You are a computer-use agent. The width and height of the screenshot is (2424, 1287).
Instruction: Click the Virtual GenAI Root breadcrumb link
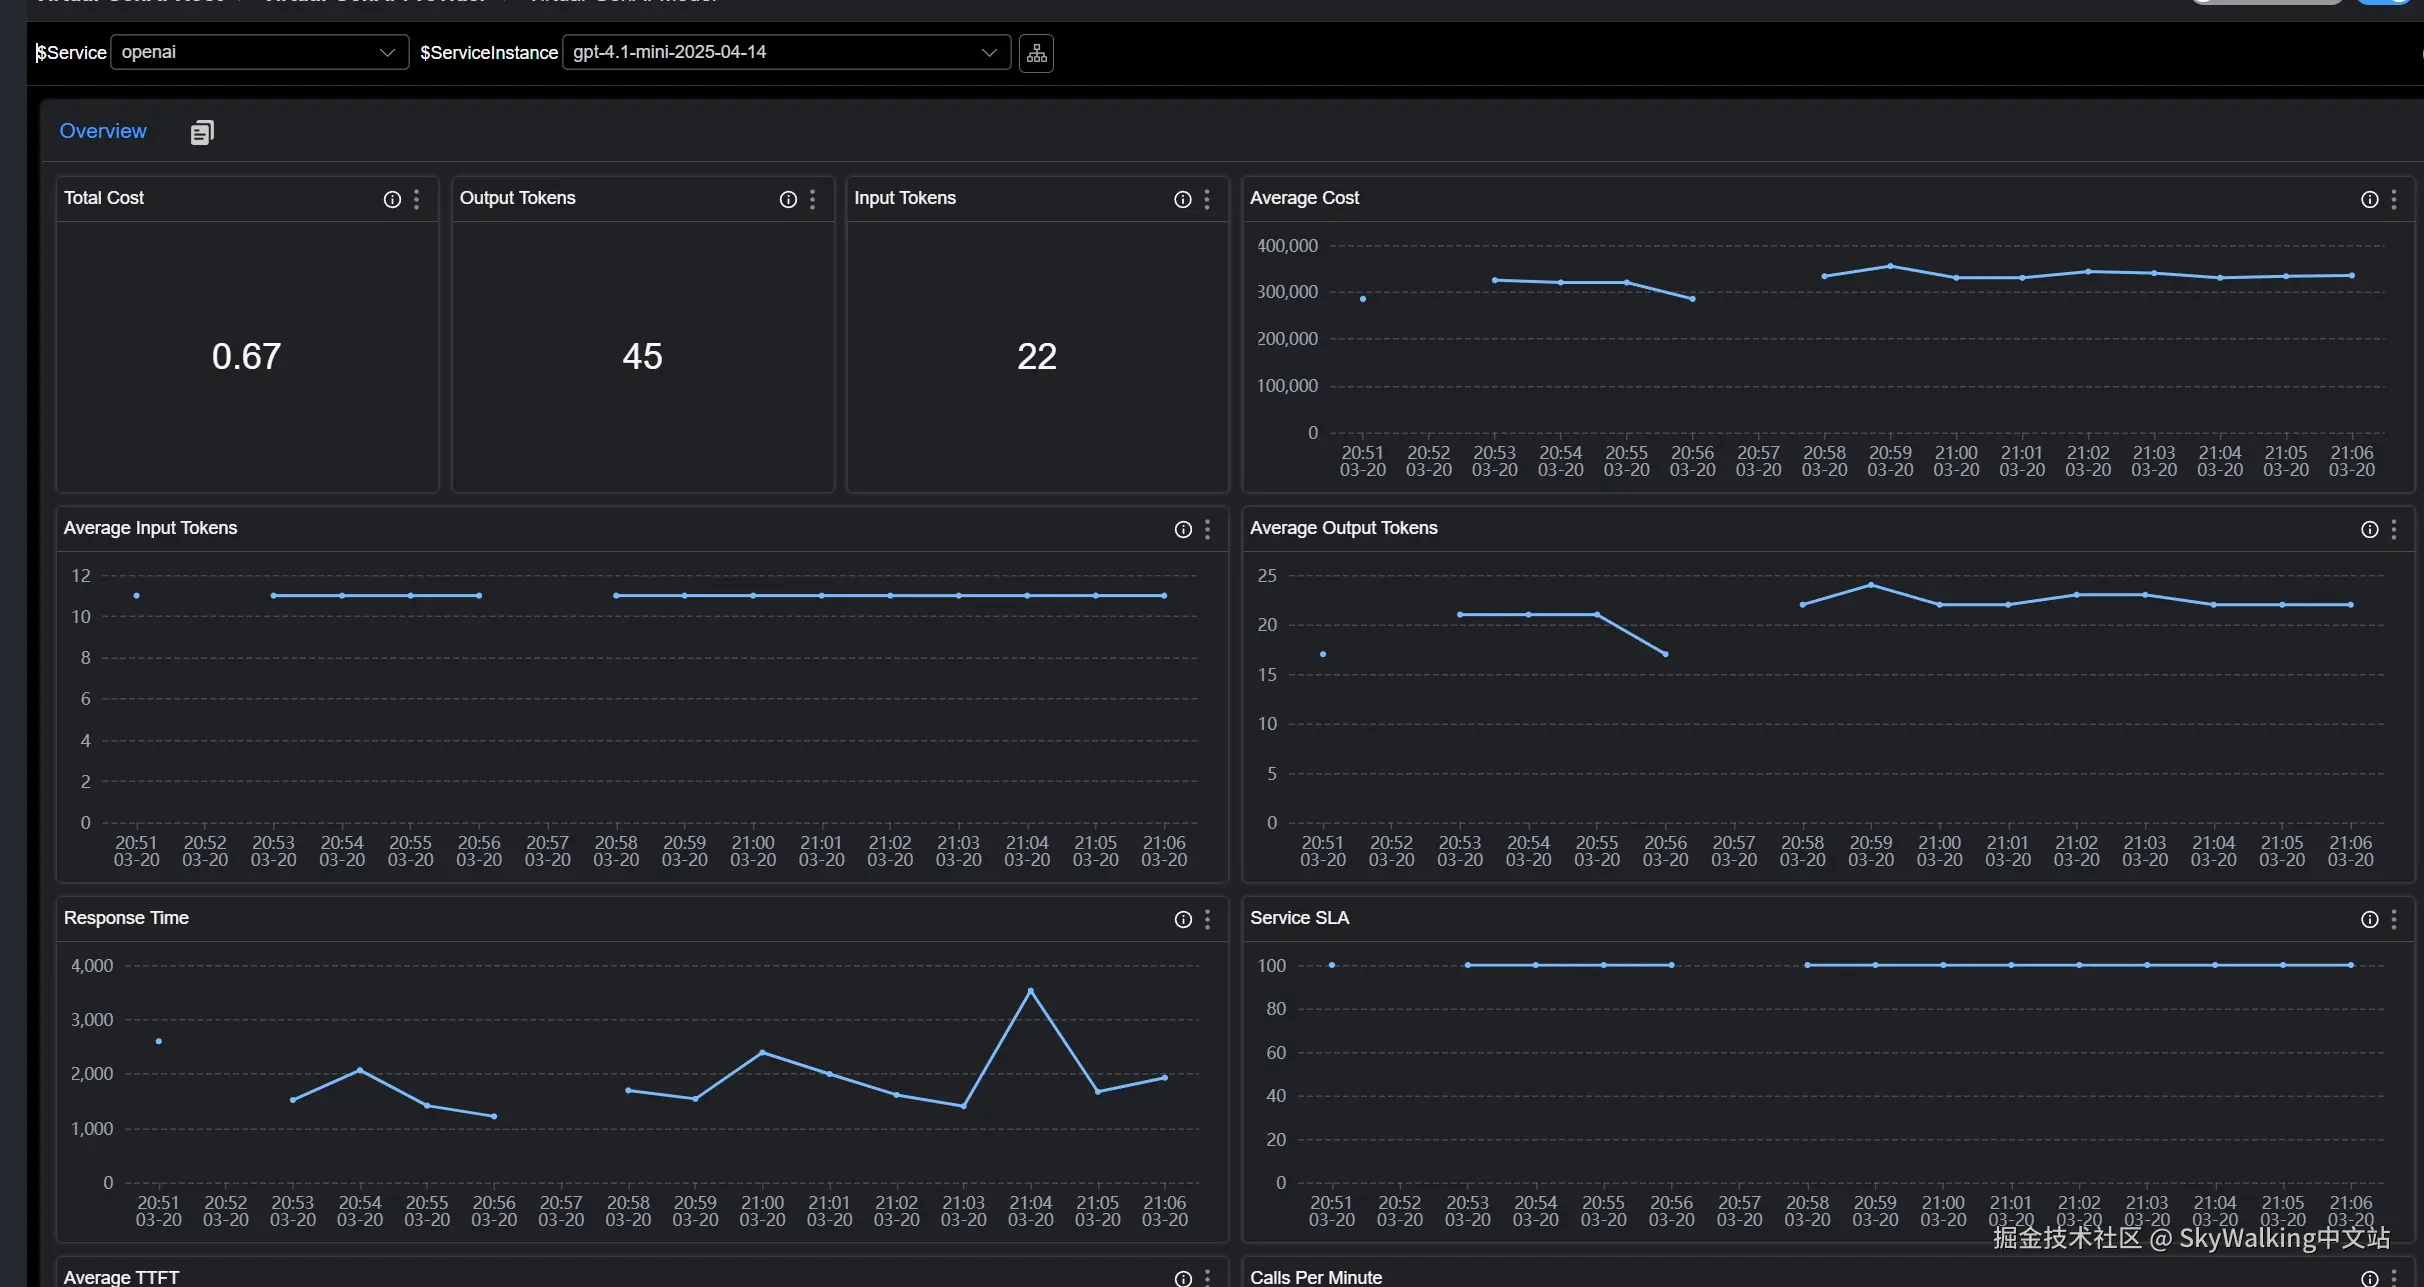tap(130, 2)
